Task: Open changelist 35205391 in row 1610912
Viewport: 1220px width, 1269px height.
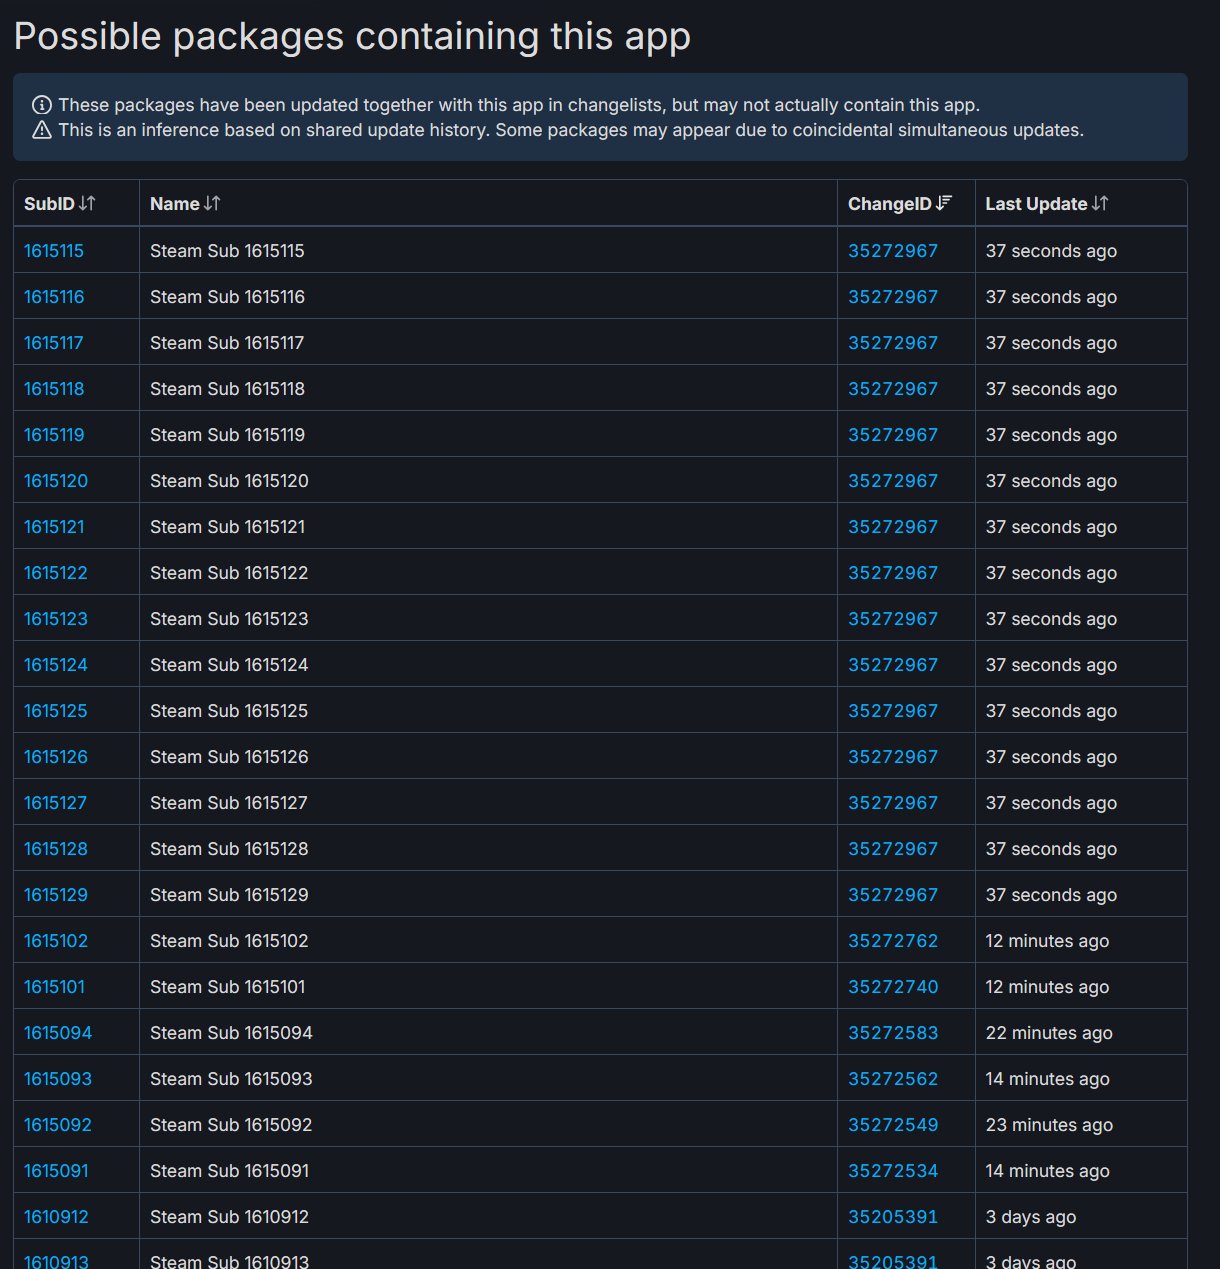Action: [893, 1217]
